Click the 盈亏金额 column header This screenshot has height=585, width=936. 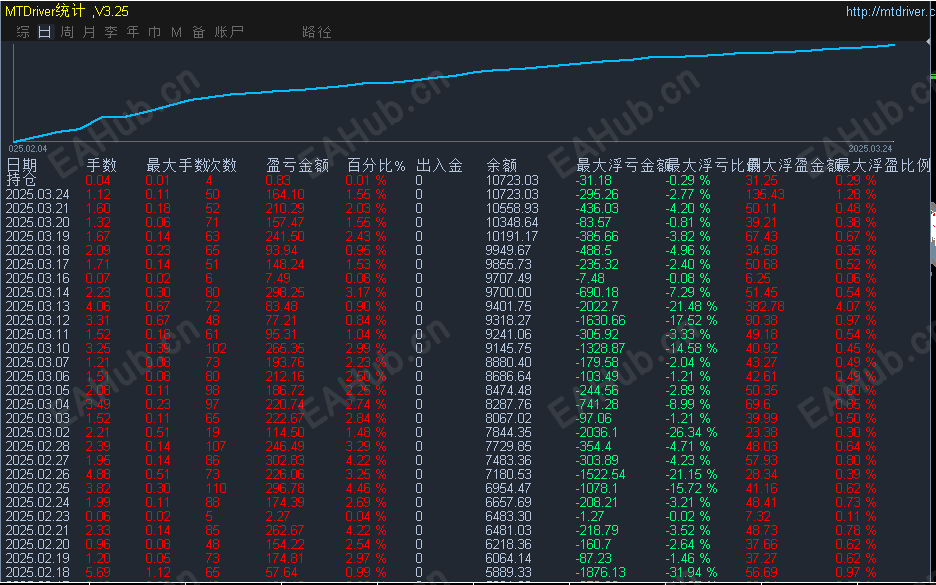click(x=297, y=165)
